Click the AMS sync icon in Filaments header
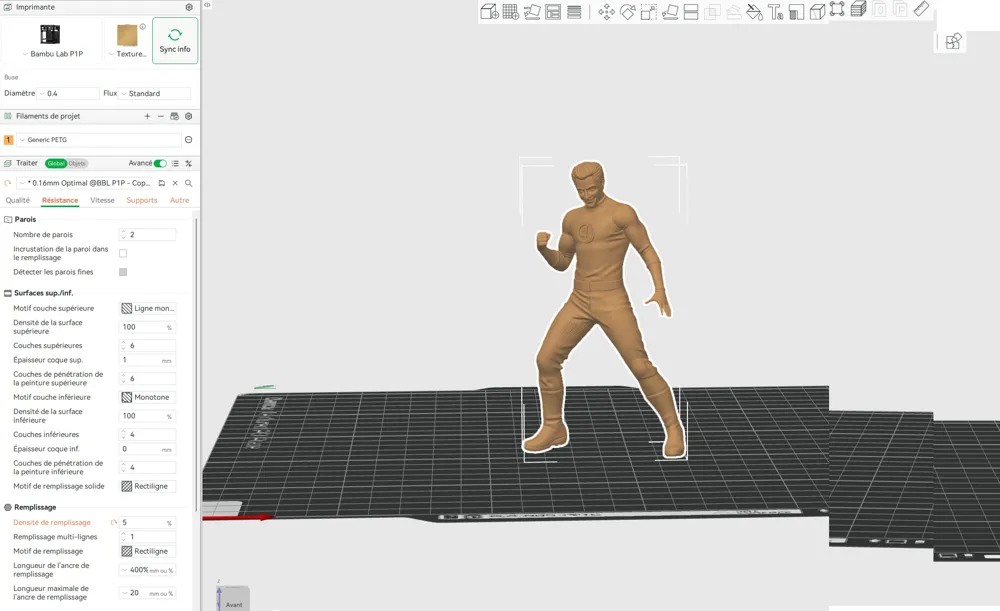 point(174,116)
